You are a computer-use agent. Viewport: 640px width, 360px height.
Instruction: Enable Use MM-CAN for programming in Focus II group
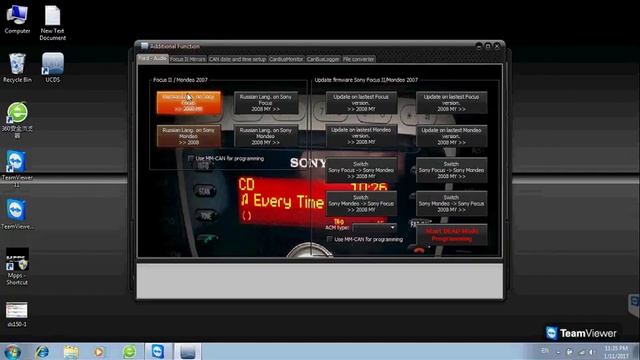190,158
